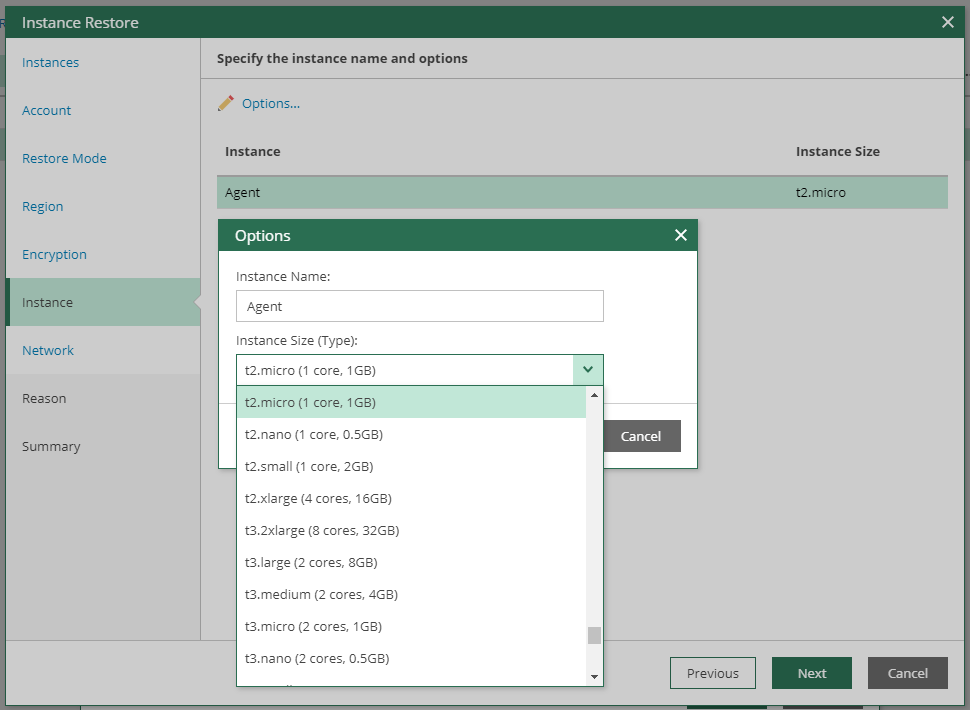This screenshot has width=970, height=710.
Task: Click the Instance Size column header
Action: pyautogui.click(x=838, y=152)
